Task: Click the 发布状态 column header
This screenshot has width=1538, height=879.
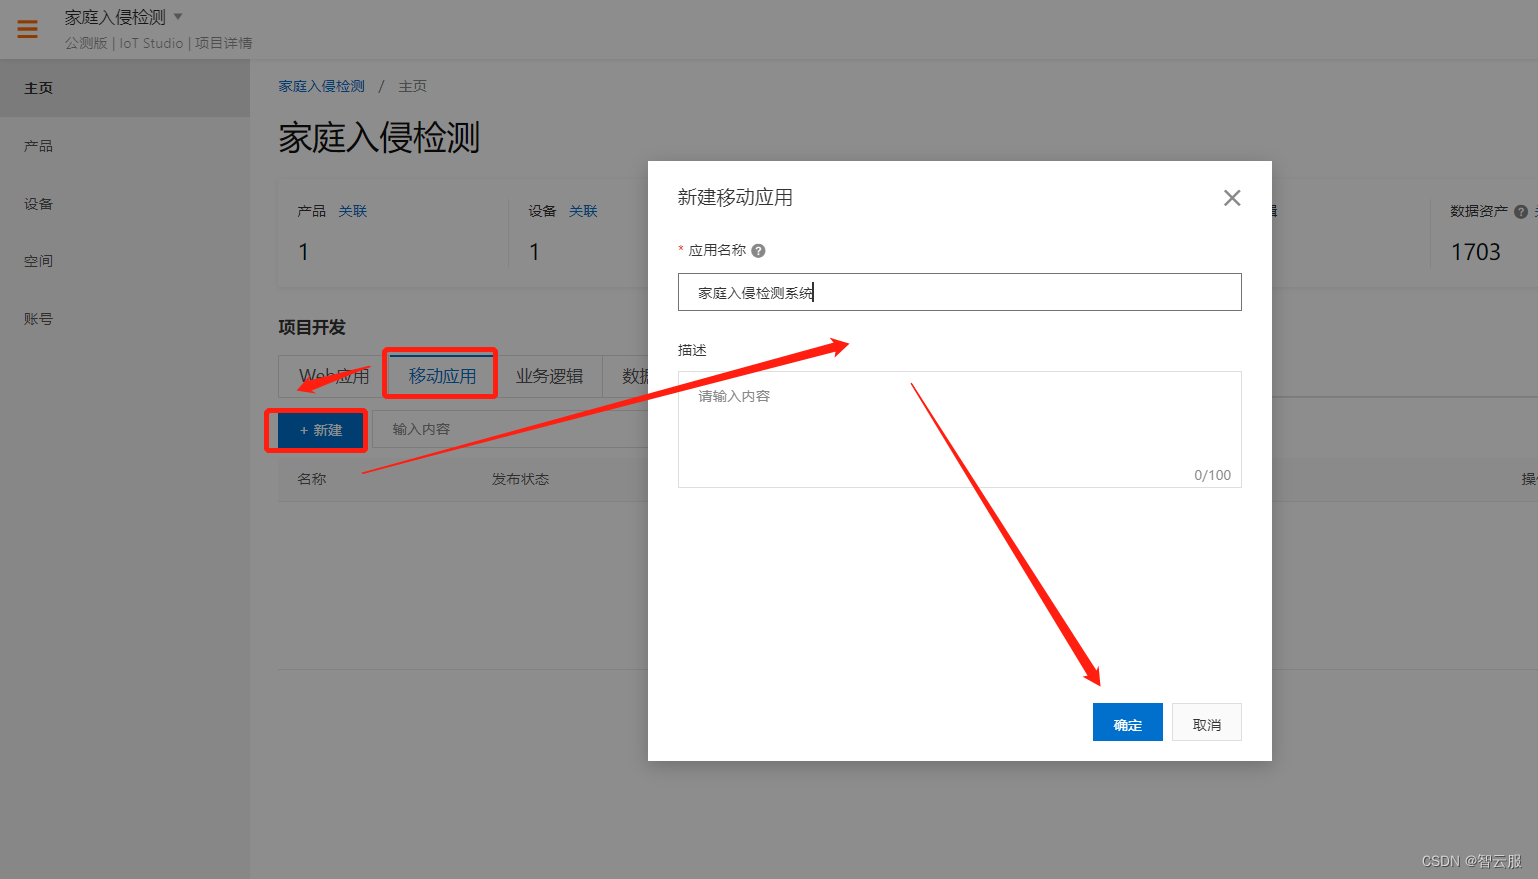Action: coord(520,479)
